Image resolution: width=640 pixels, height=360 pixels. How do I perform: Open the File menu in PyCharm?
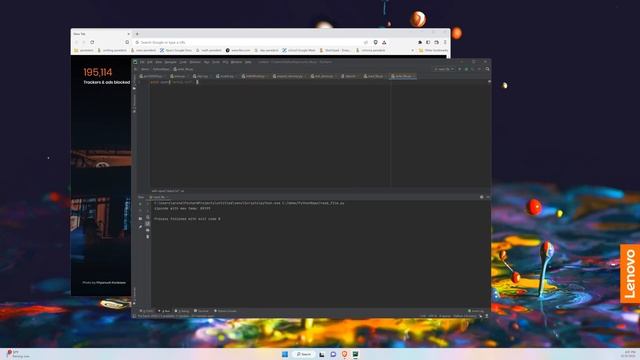142,62
